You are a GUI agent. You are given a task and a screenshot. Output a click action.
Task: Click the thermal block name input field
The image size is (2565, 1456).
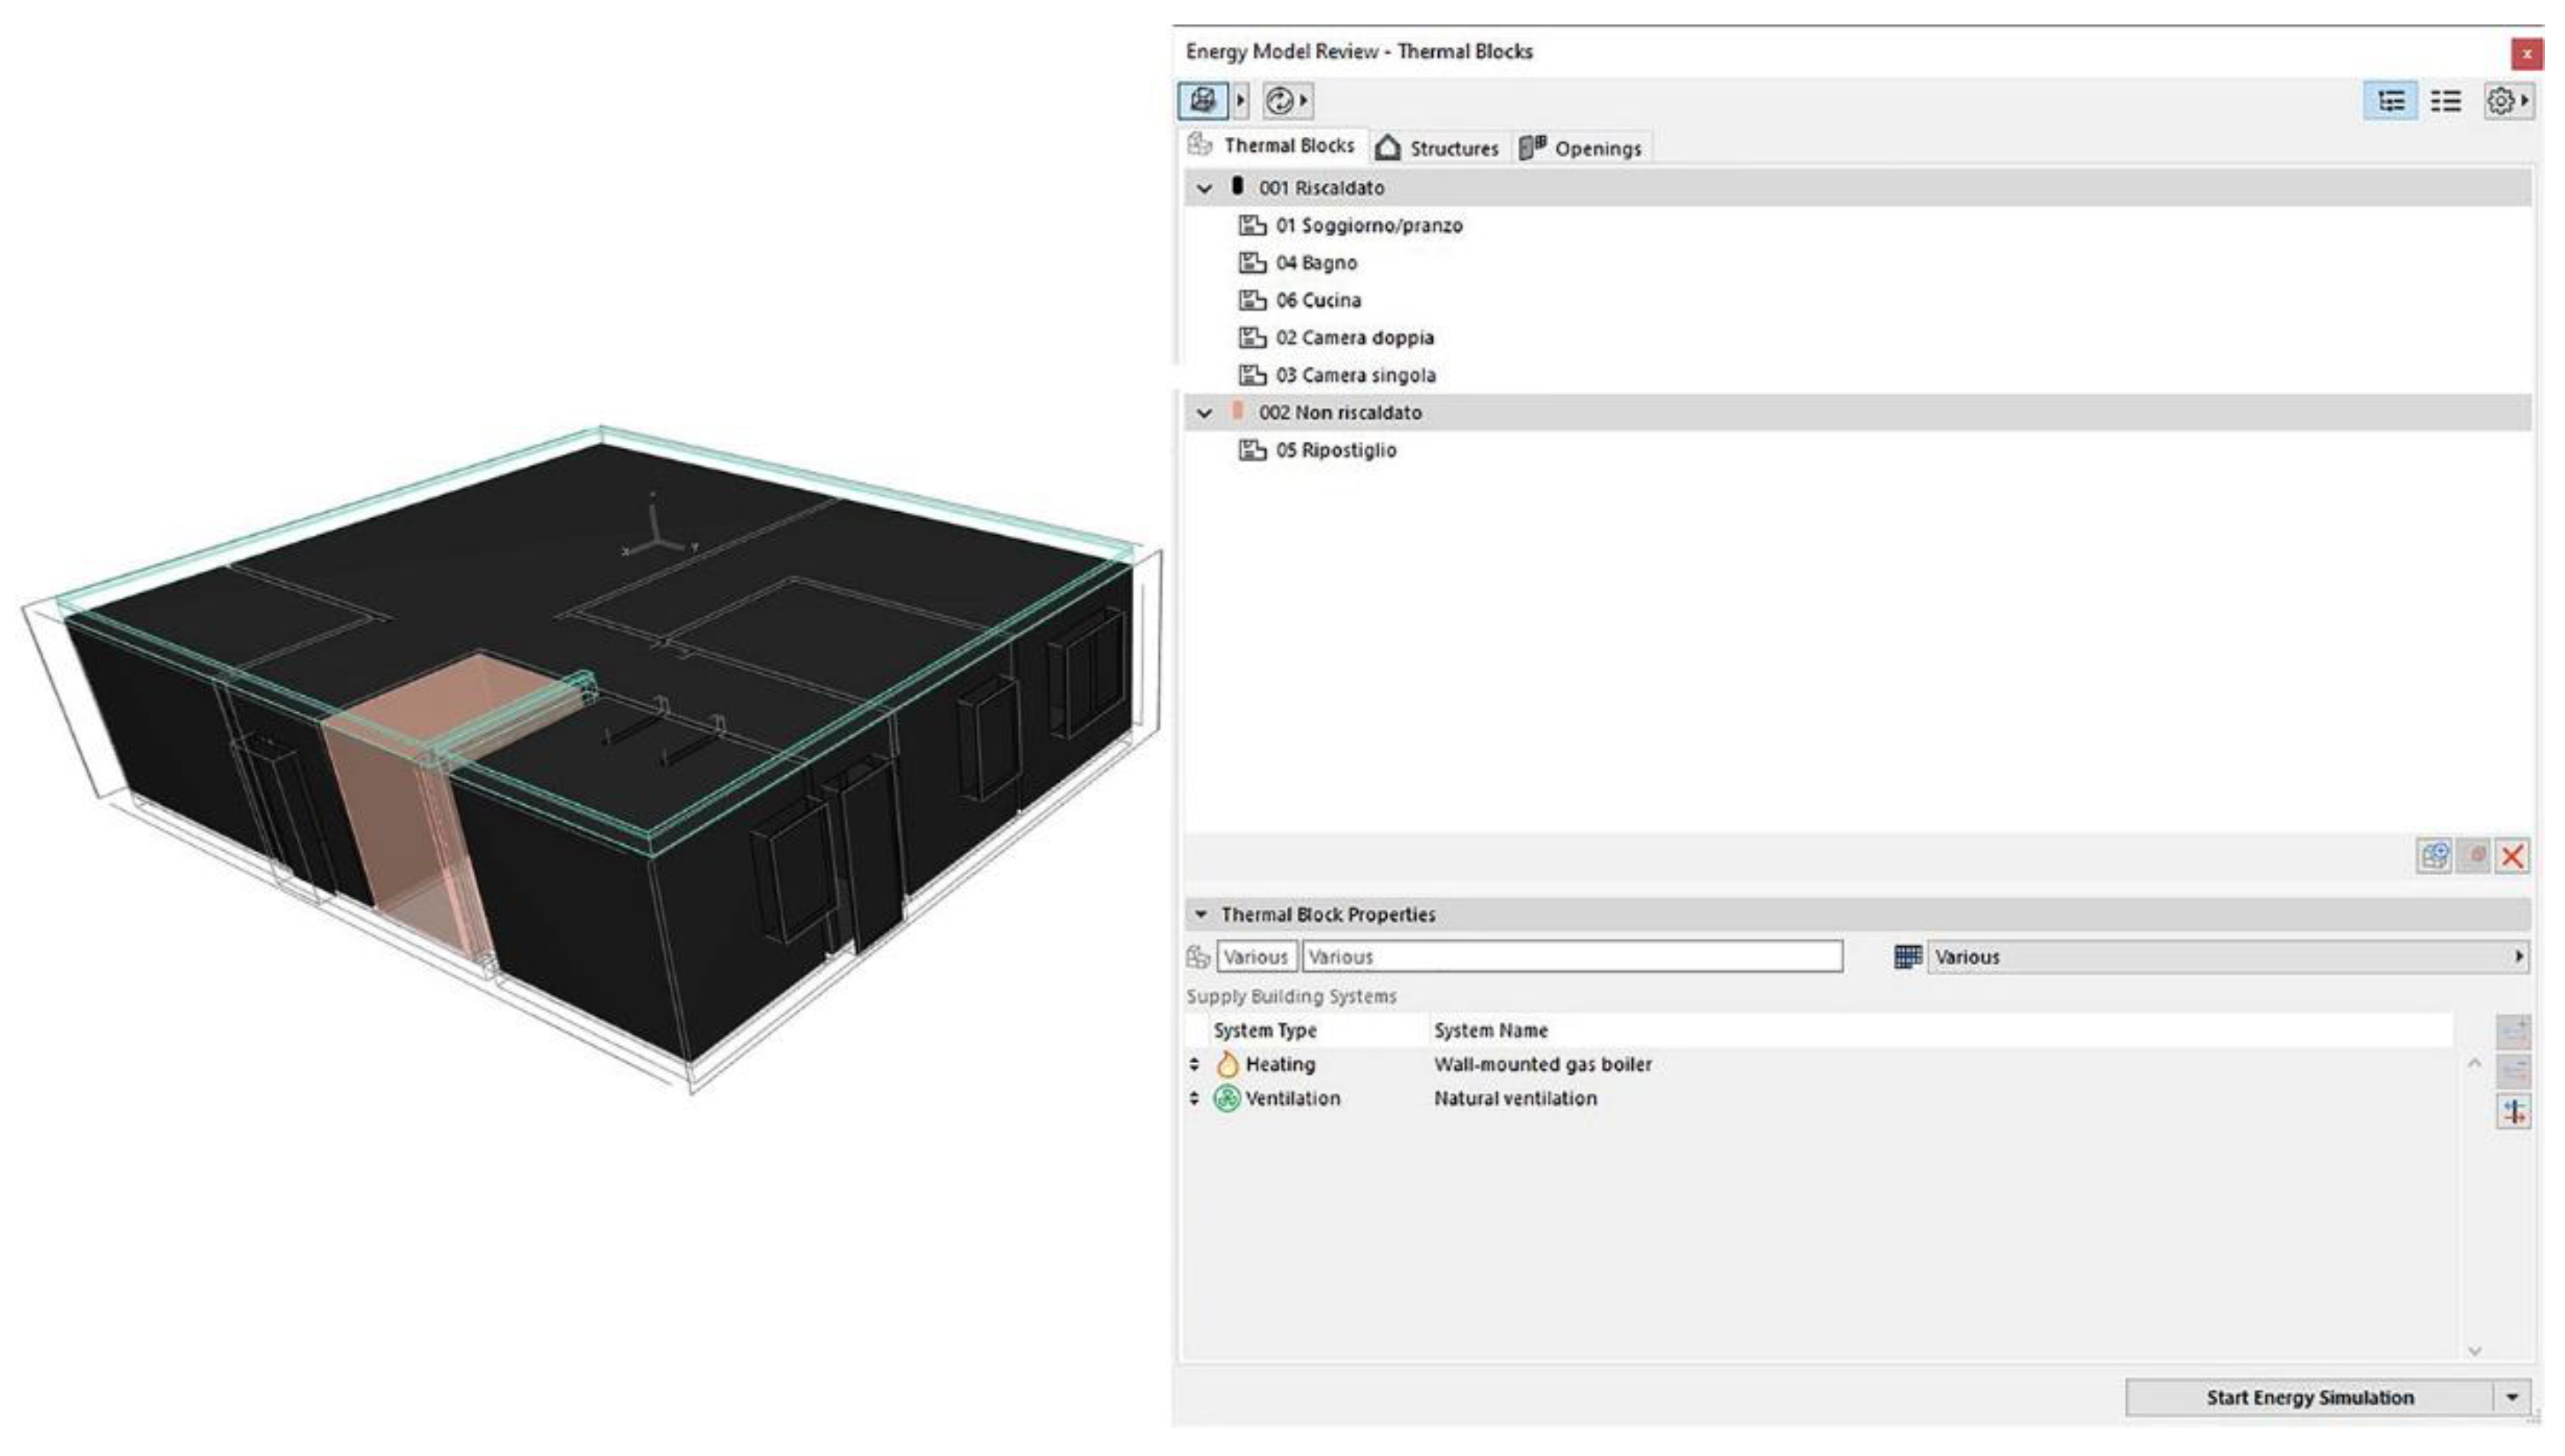tap(1571, 957)
